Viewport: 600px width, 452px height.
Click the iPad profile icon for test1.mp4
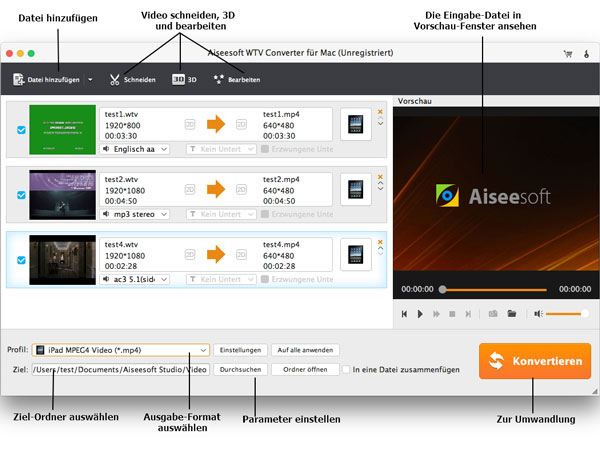(x=355, y=124)
